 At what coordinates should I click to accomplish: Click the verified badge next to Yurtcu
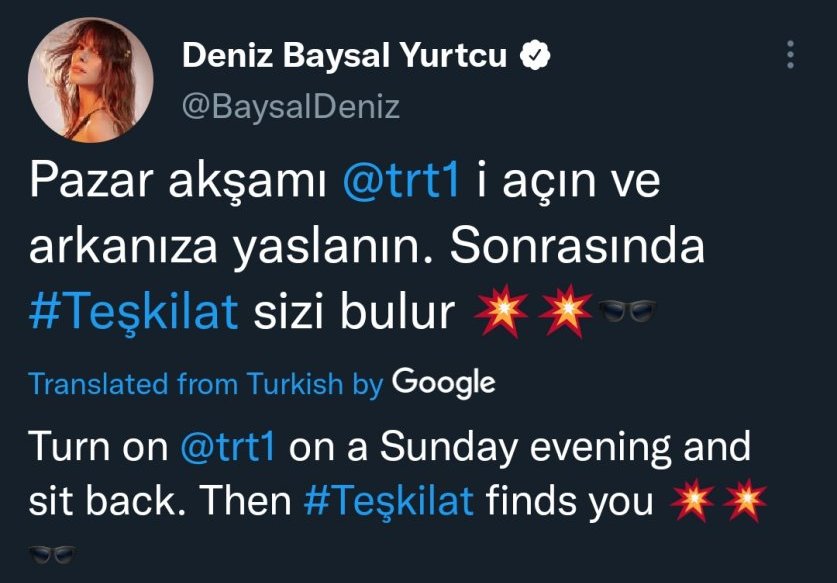pos(535,54)
